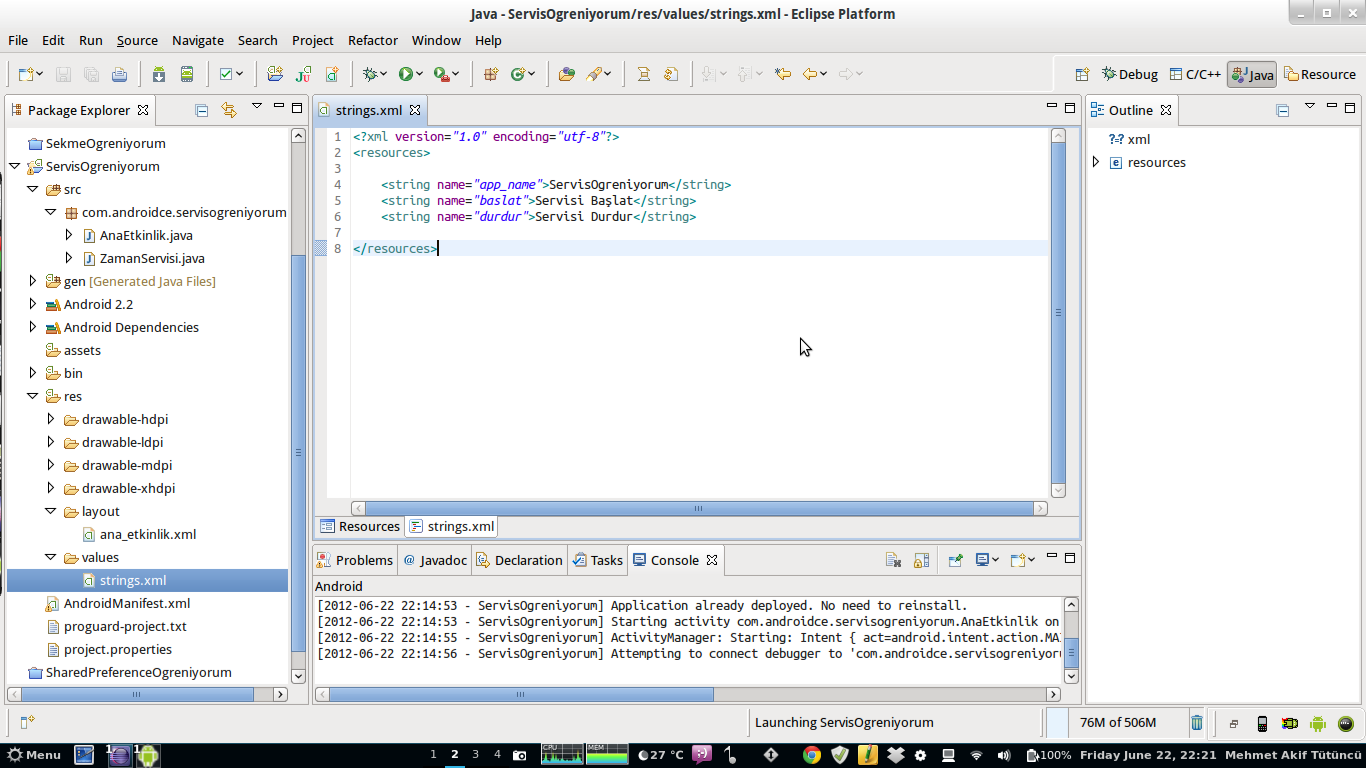Expand the gen Generated Java Files folder

tap(33, 281)
